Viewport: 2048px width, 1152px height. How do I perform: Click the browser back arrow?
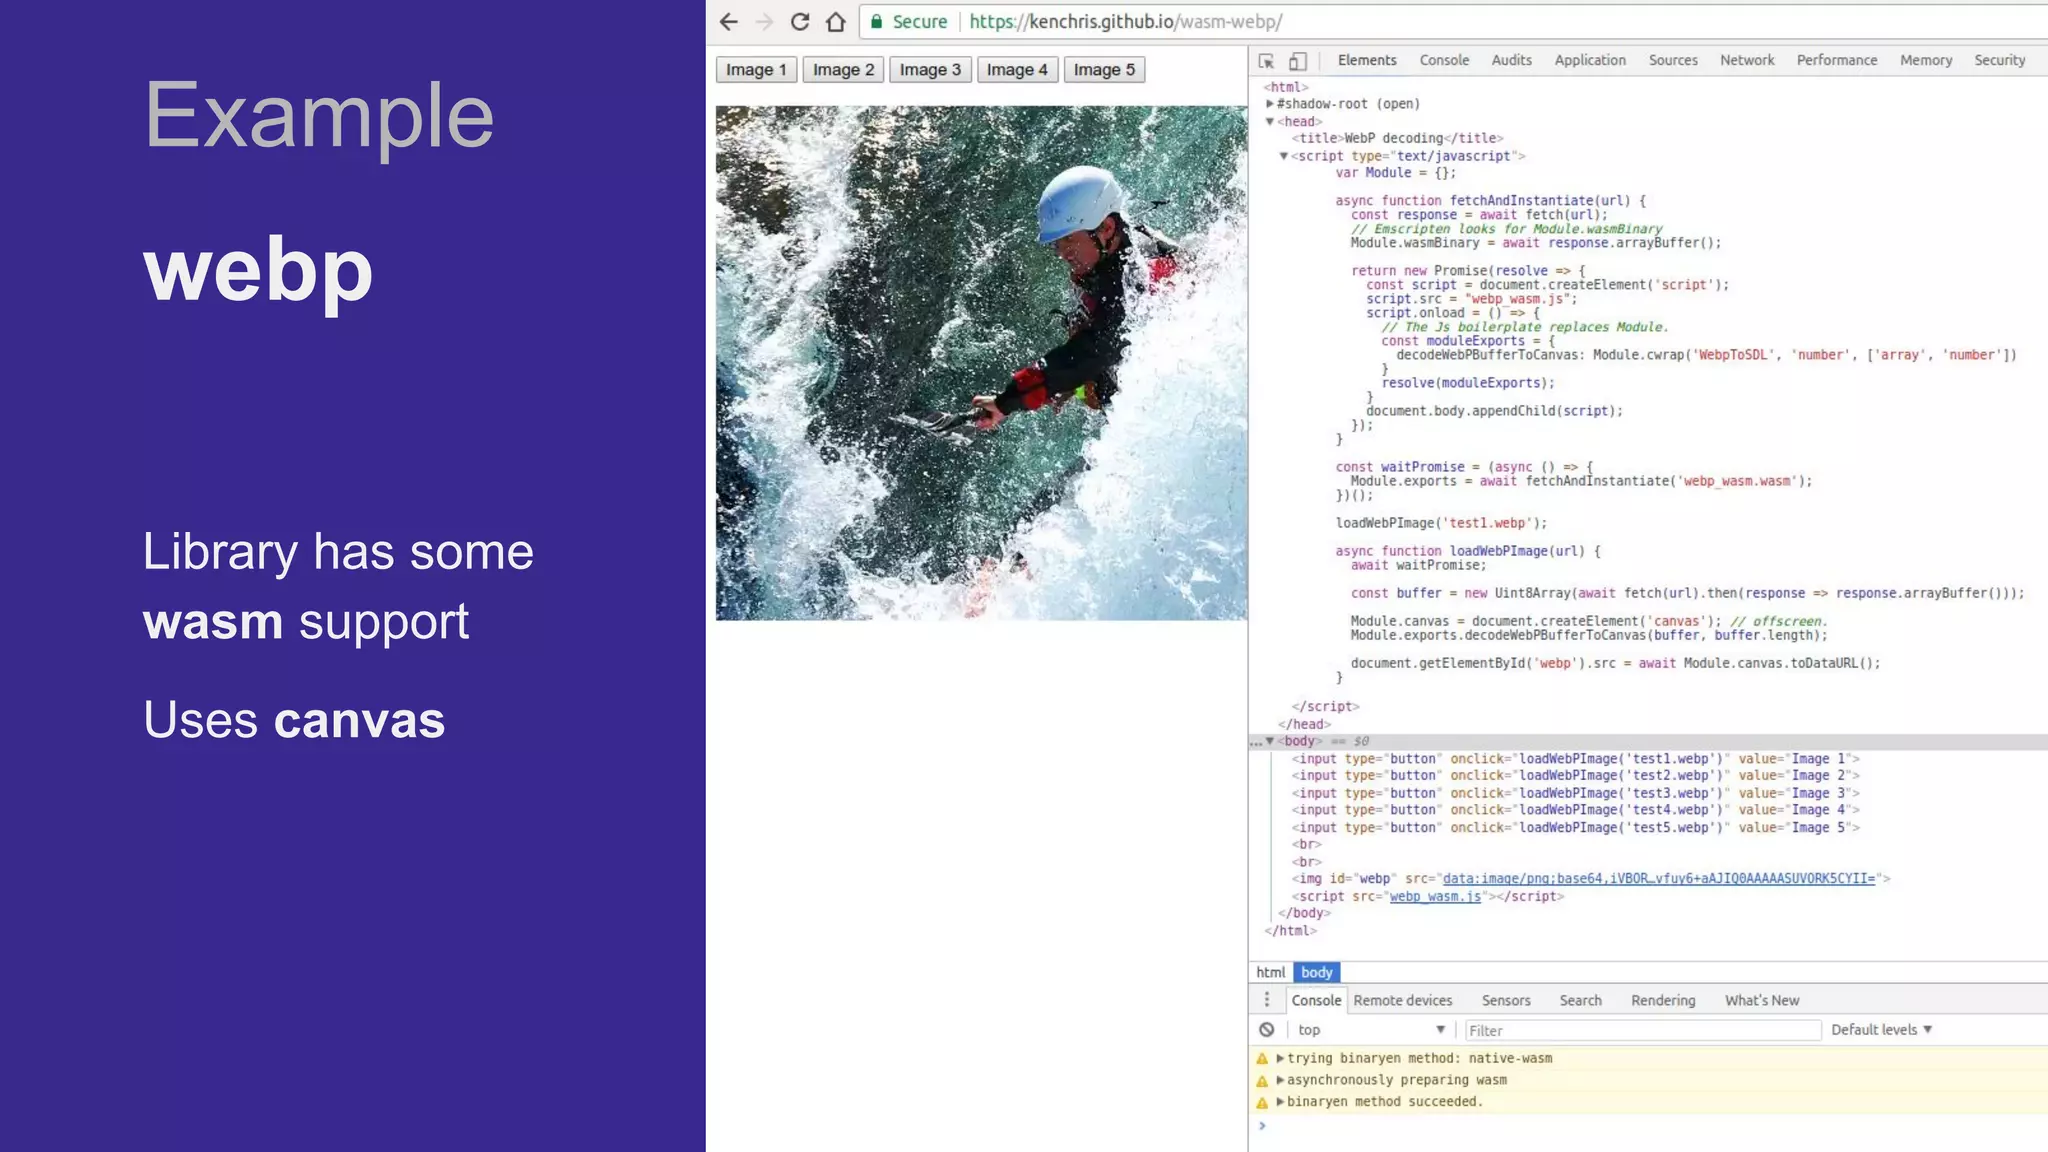[729, 22]
